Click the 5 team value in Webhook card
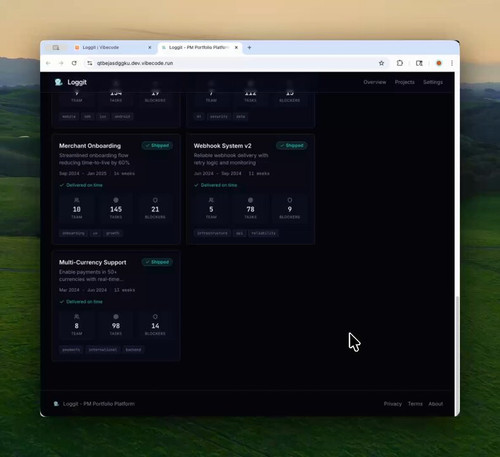Image resolution: width=500 pixels, height=457 pixels. coord(211,209)
